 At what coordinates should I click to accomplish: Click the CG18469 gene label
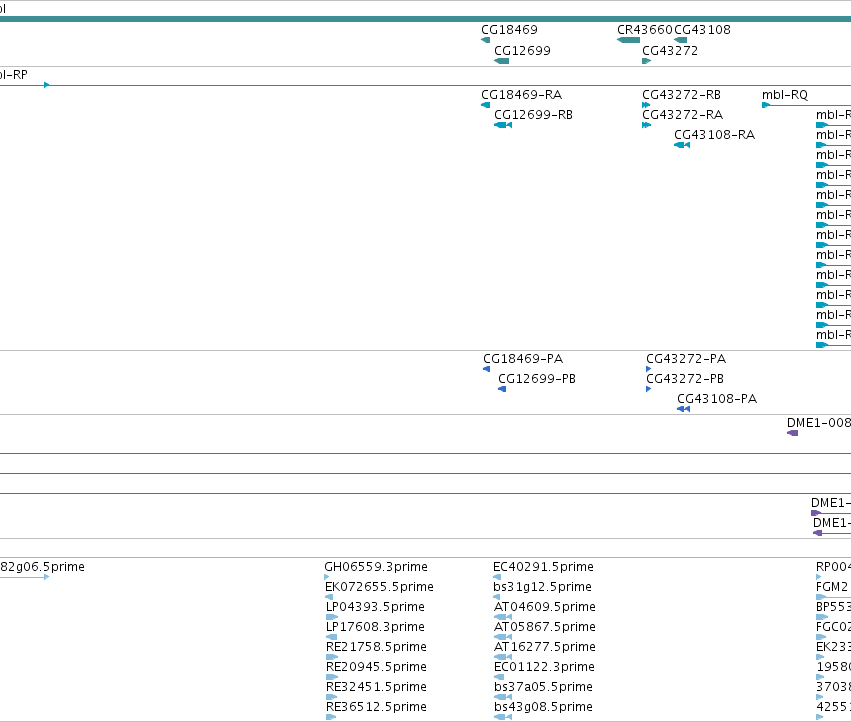click(509, 30)
